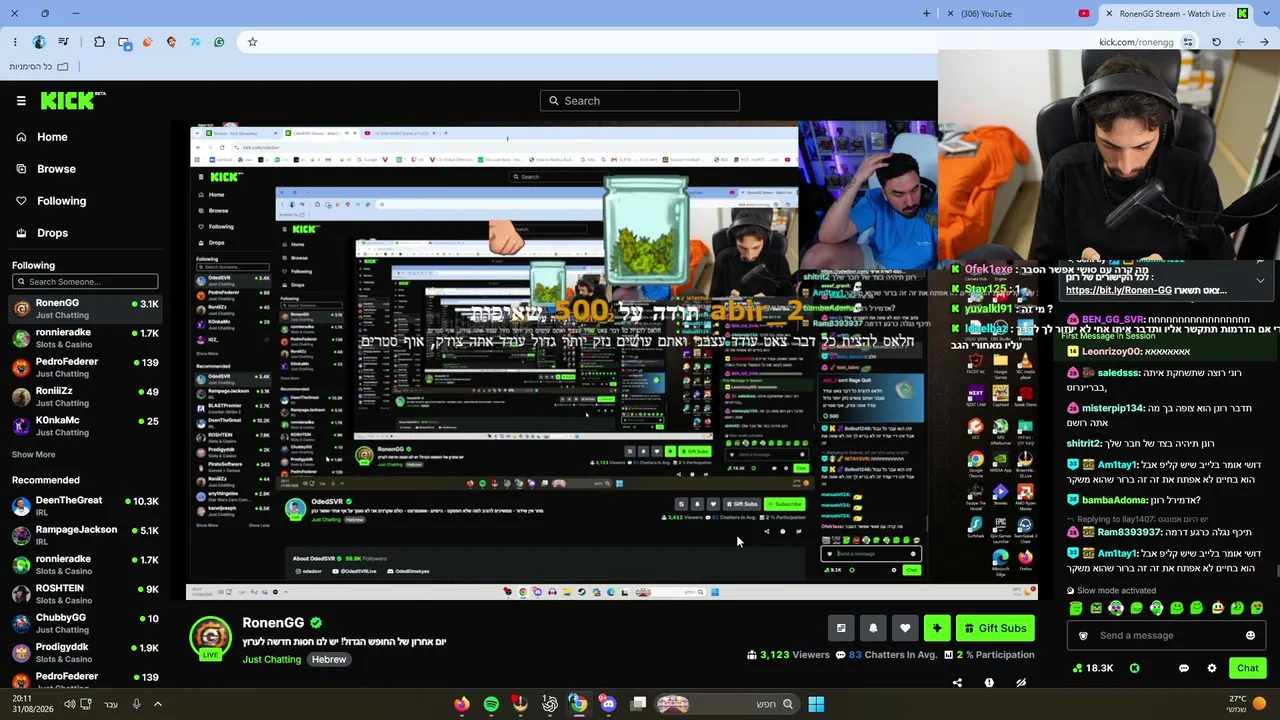This screenshot has height=720, width=1280.
Task: Click the Just Chatting category link under RonenGG
Action: point(271,660)
